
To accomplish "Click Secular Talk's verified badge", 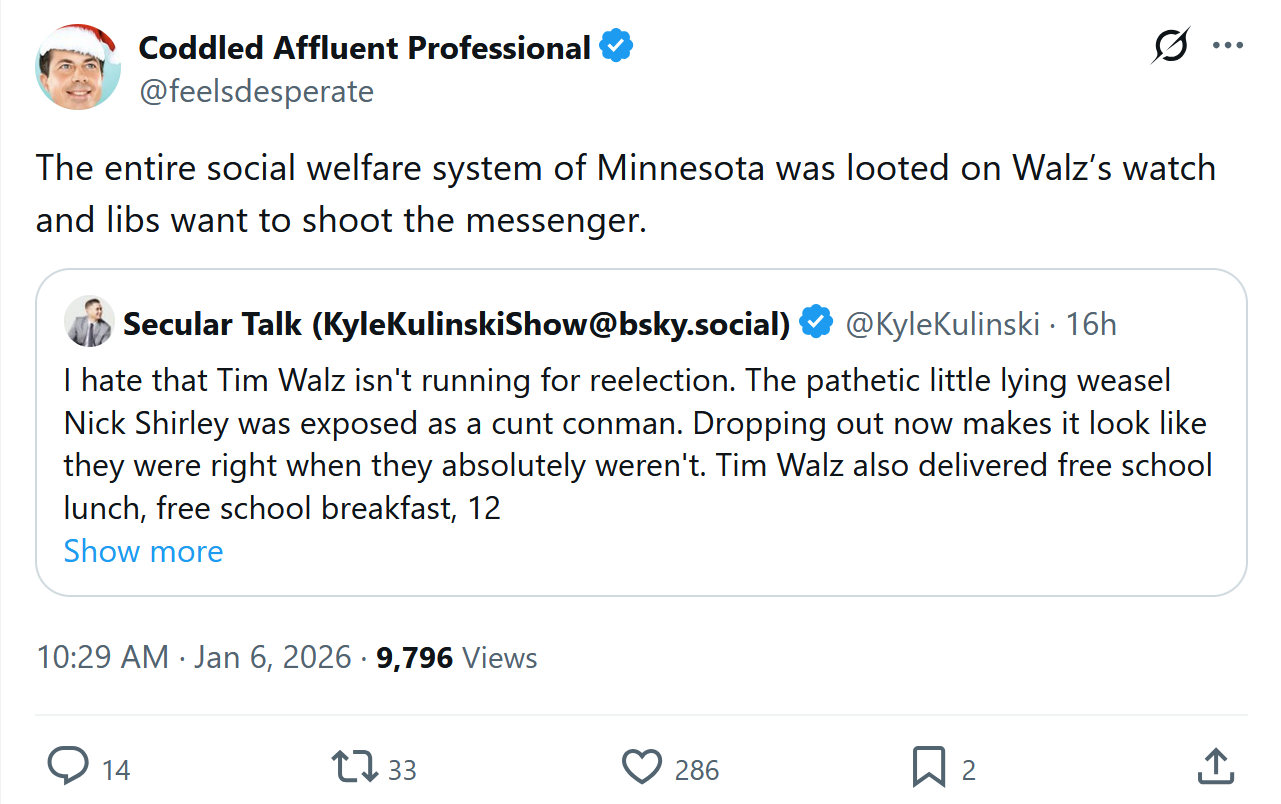I will coord(817,323).
